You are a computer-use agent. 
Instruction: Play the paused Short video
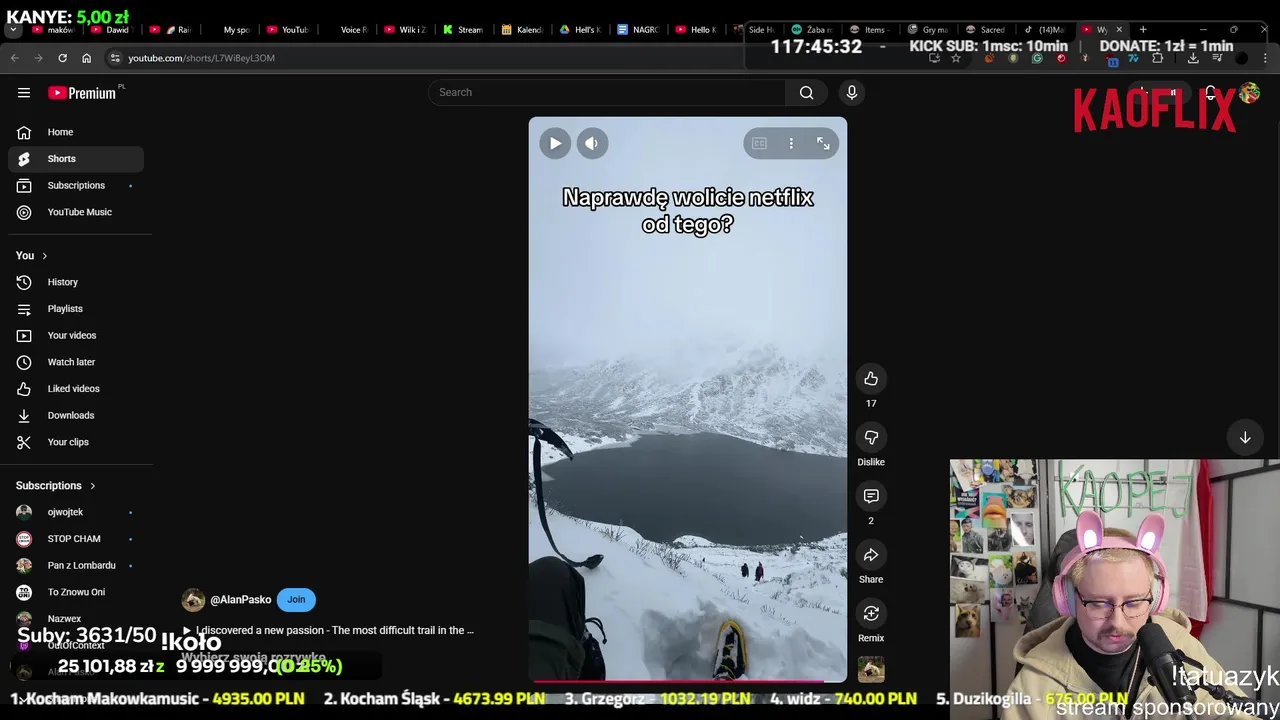pos(555,143)
